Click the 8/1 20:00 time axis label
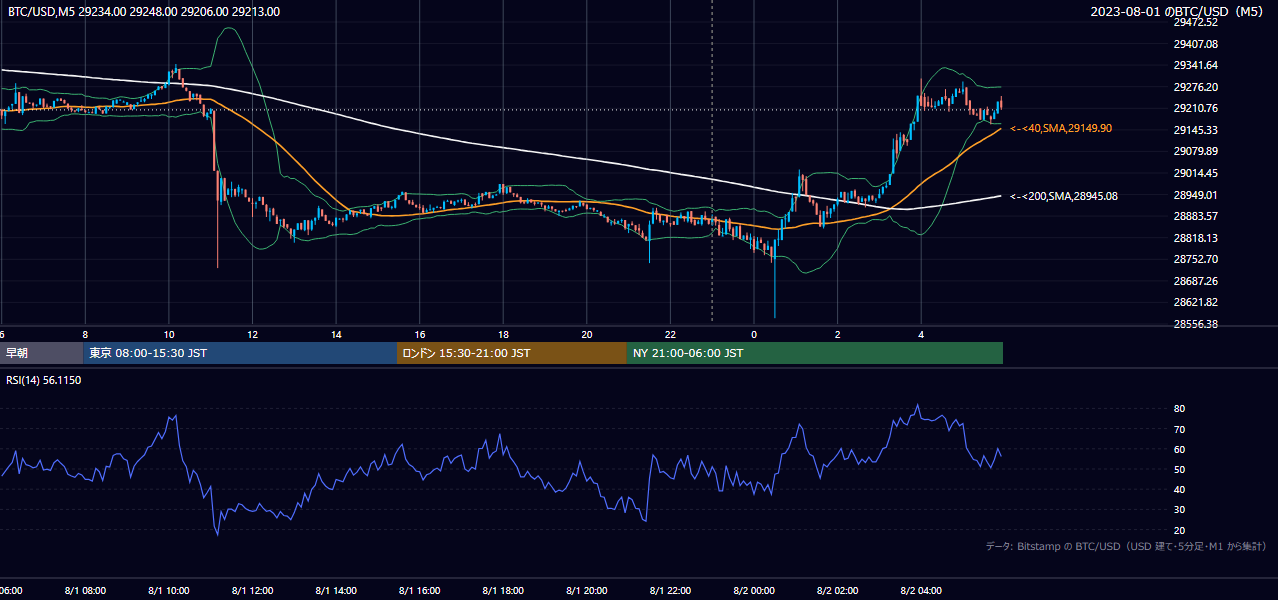The image size is (1278, 600). pos(587,591)
